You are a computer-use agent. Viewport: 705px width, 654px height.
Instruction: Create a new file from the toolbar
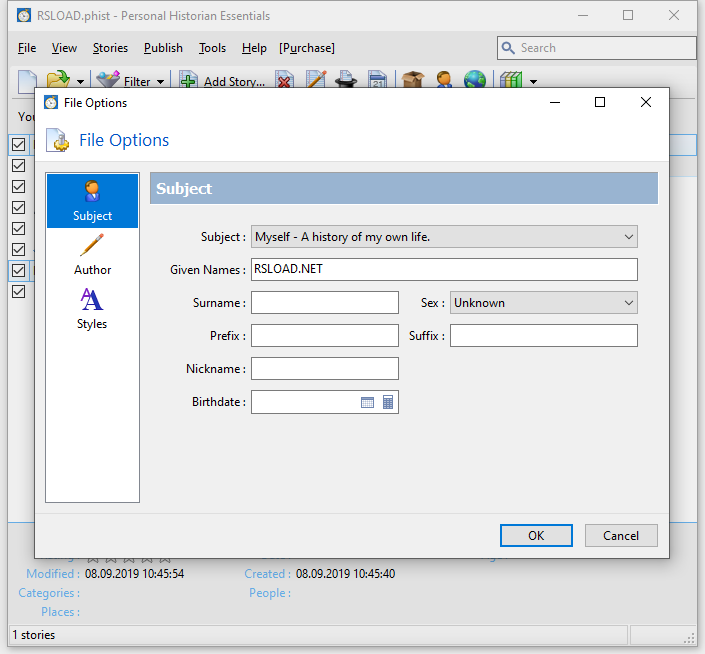click(x=27, y=81)
